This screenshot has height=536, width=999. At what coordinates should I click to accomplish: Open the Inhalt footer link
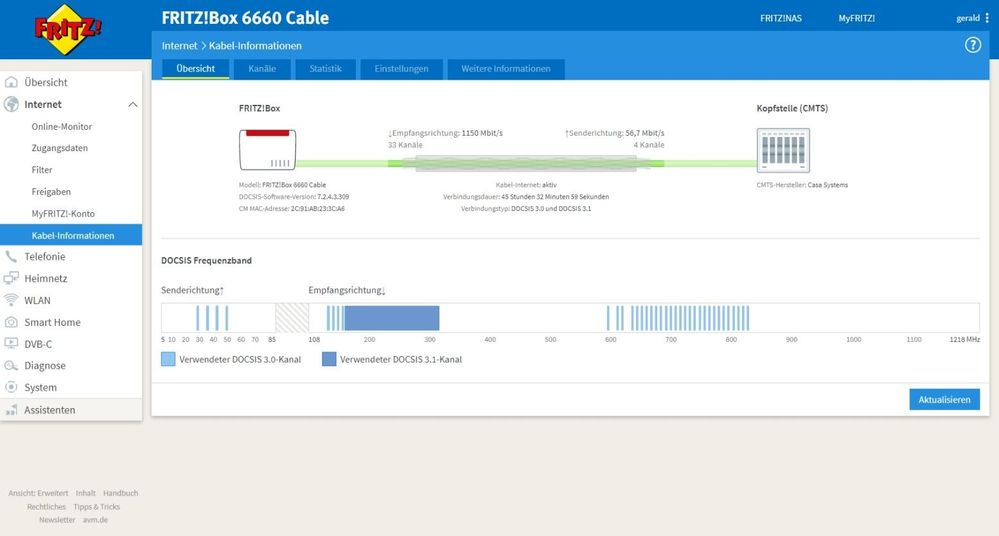coord(85,493)
